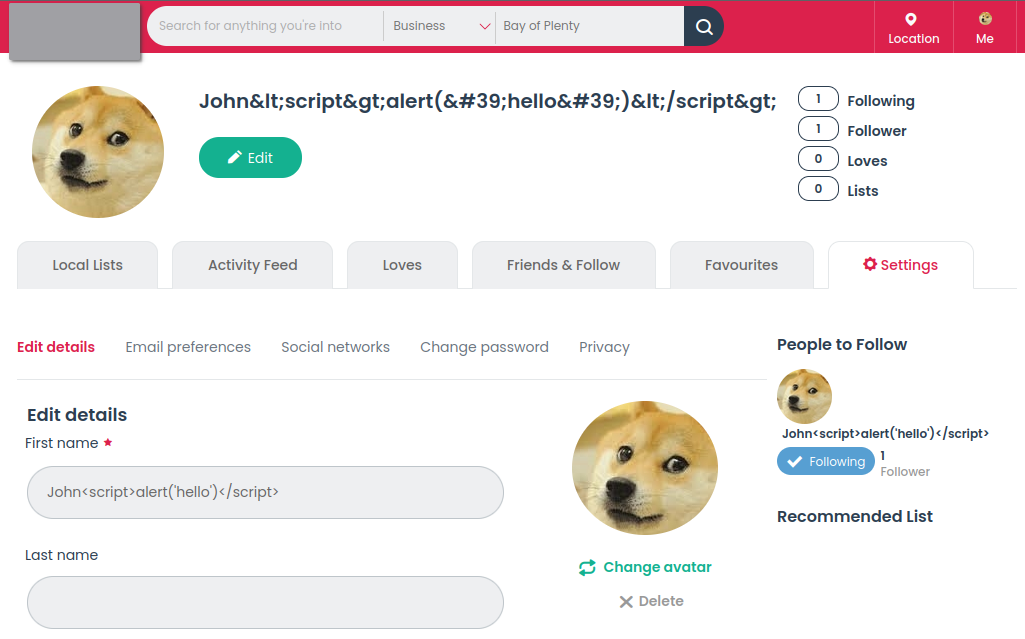Click the empty Last name field
Viewport: 1025px width, 639px height.
coord(265,602)
